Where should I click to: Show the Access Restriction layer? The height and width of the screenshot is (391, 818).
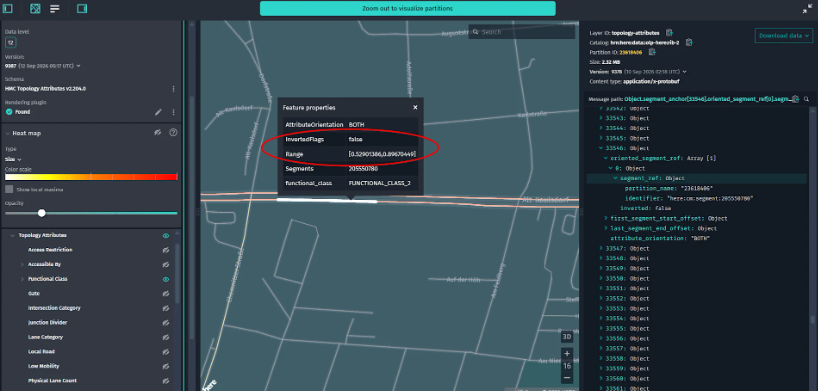click(x=165, y=250)
